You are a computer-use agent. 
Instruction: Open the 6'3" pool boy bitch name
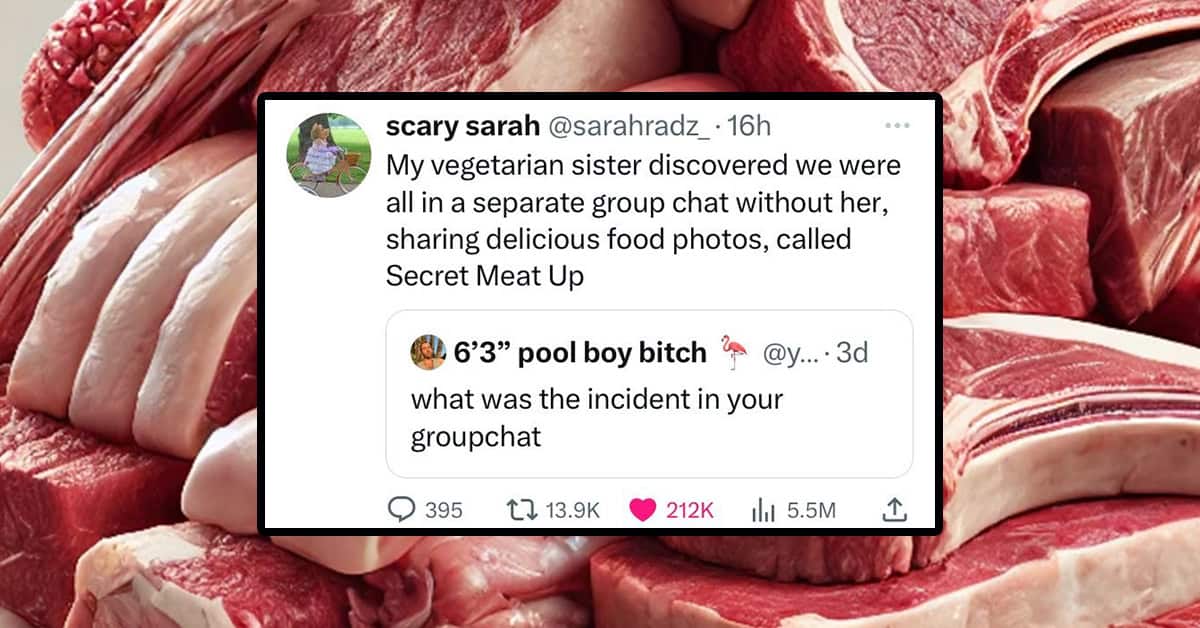(580, 352)
